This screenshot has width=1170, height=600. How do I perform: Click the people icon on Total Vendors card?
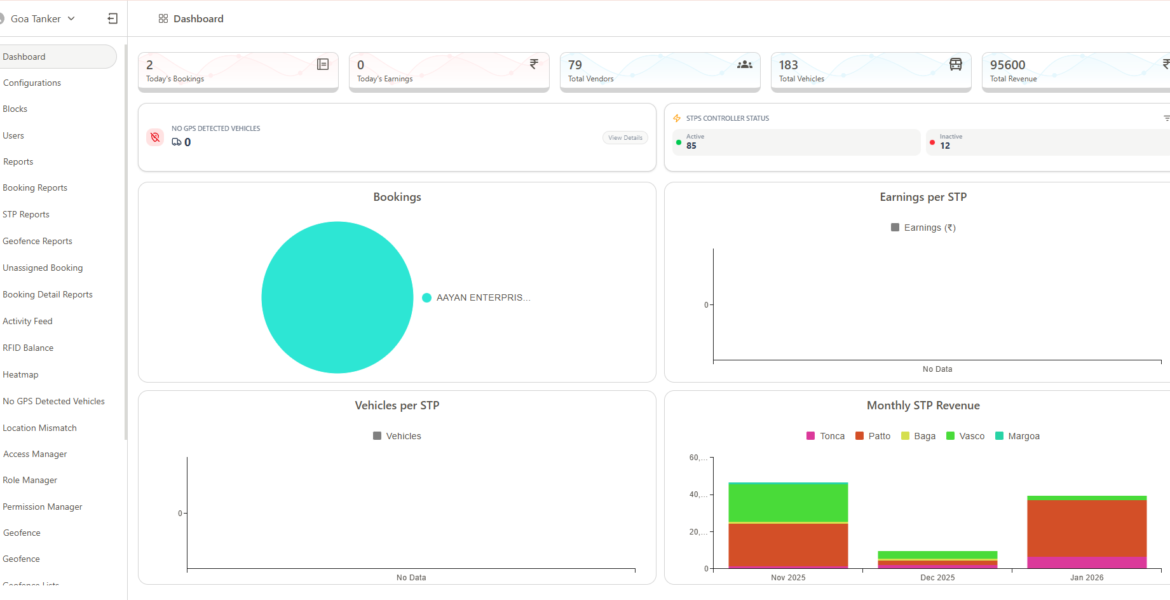[744, 64]
